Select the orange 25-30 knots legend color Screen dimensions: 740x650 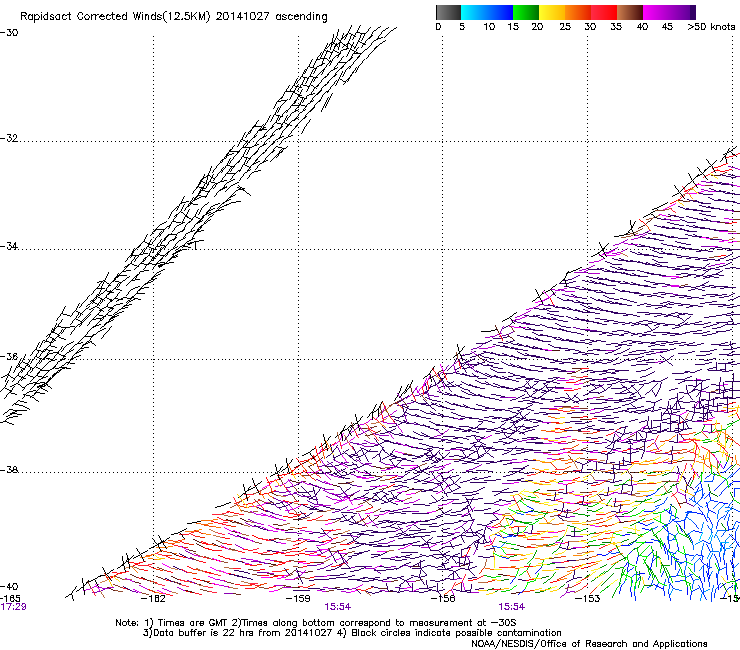[x=578, y=12]
